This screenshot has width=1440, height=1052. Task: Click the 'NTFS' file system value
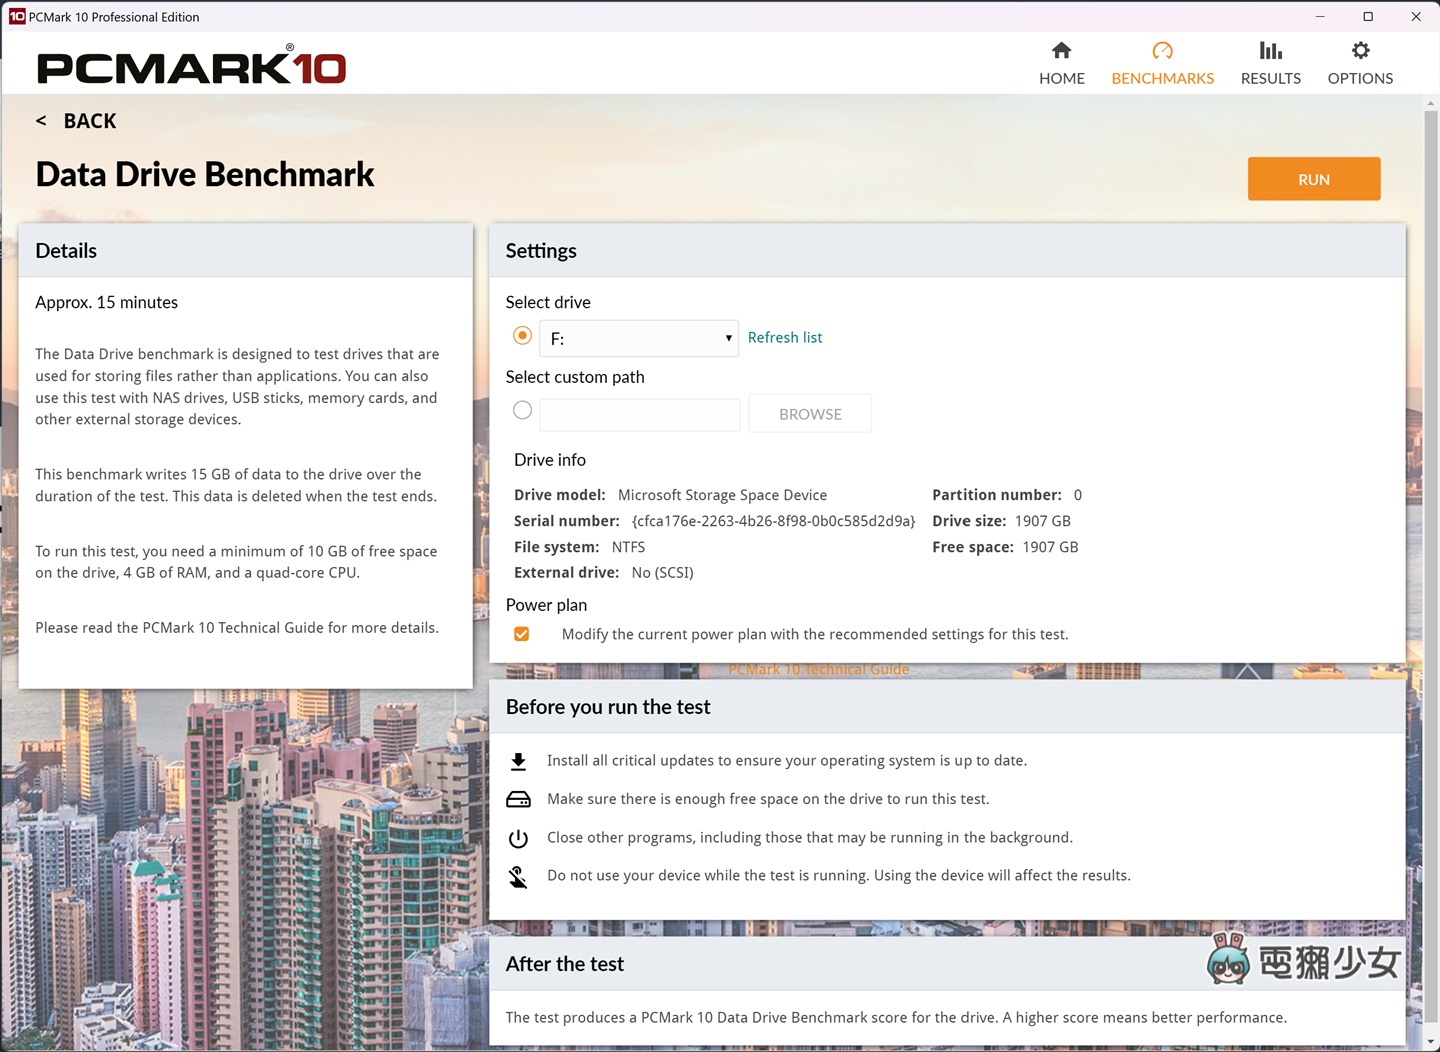[628, 547]
